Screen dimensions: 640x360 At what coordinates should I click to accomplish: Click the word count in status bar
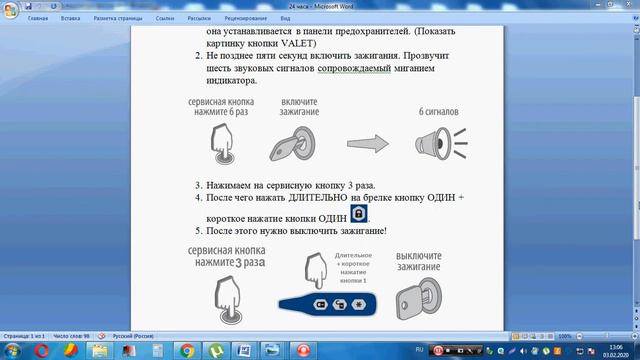71,336
